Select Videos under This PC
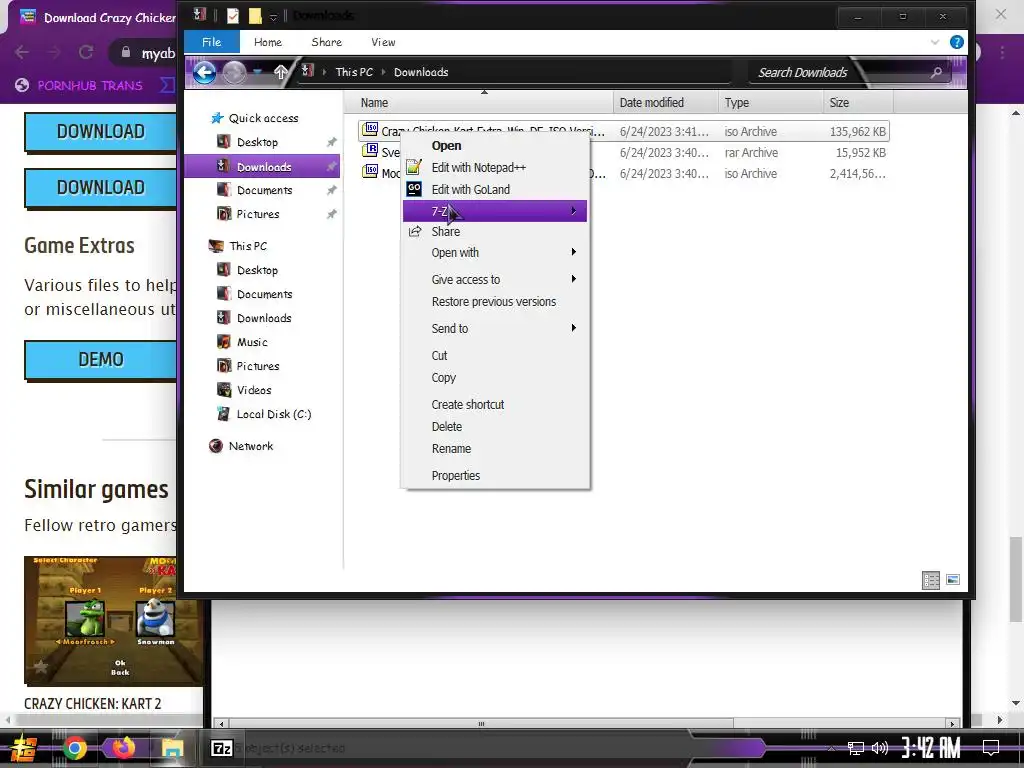1024x768 pixels. point(253,390)
